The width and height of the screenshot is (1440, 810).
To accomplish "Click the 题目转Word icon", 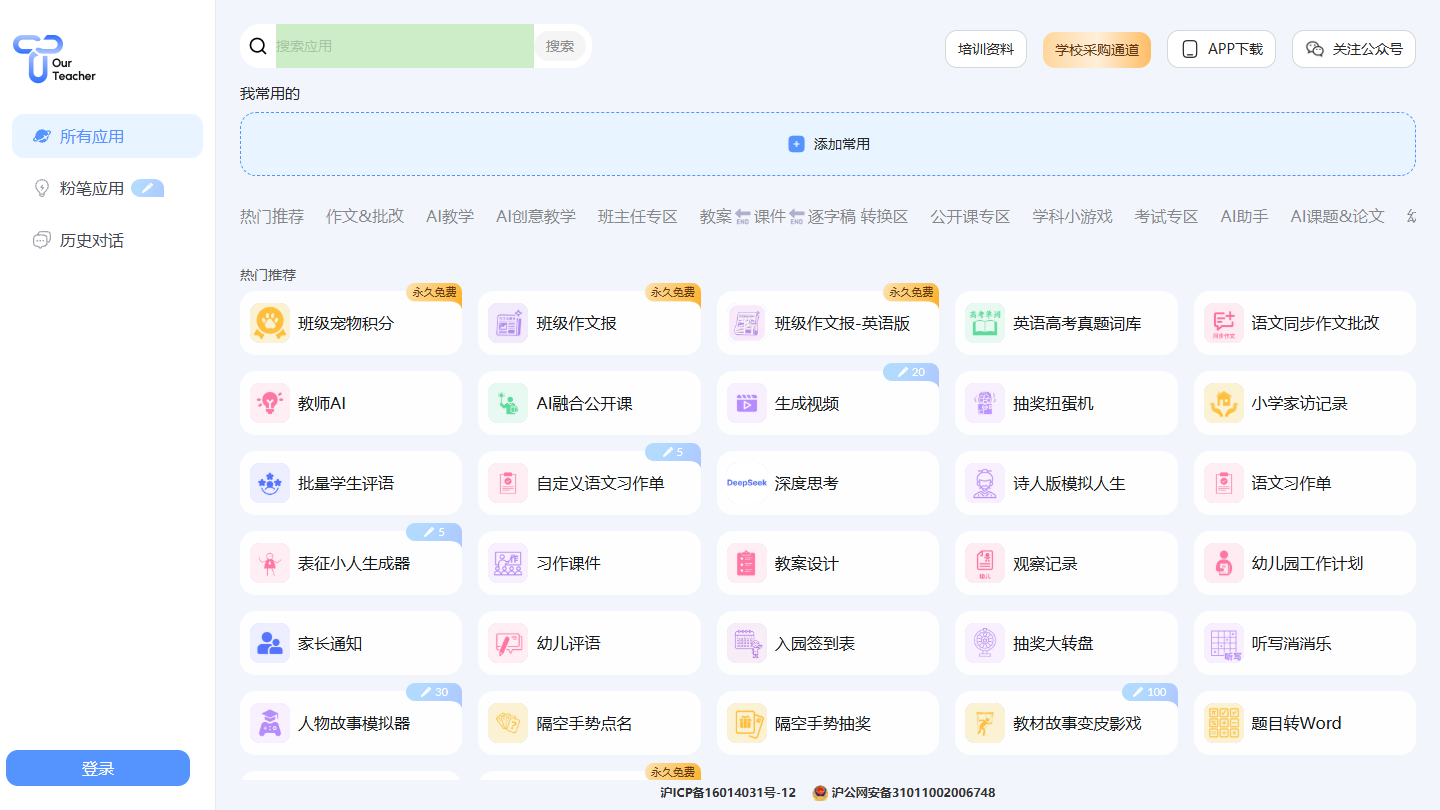I will pyautogui.click(x=1224, y=723).
